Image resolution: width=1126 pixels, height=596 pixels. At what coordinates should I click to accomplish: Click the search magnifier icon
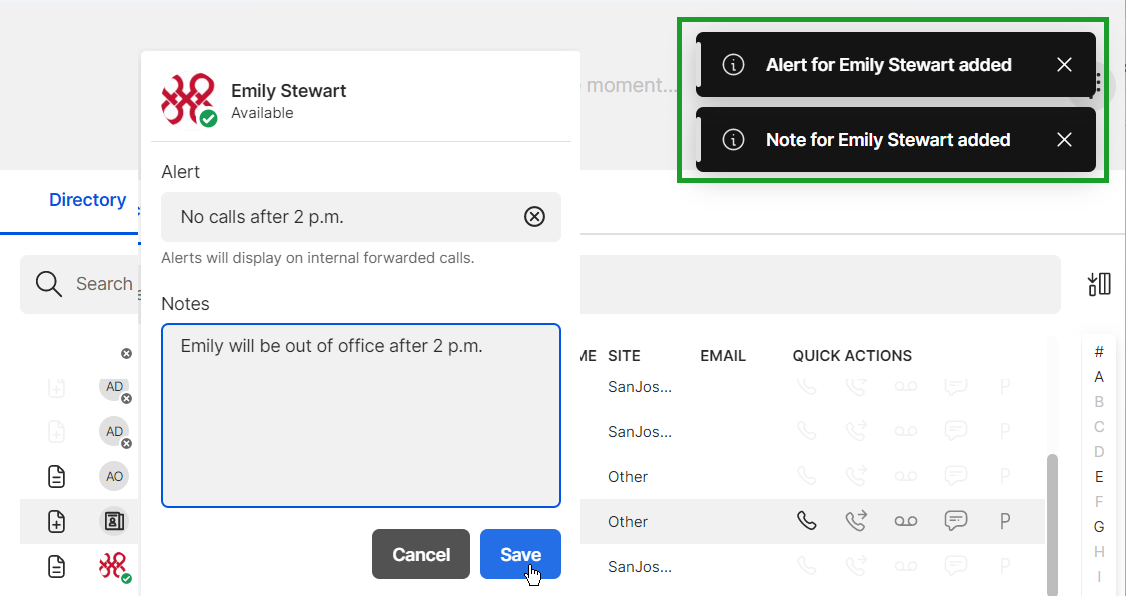pos(49,284)
